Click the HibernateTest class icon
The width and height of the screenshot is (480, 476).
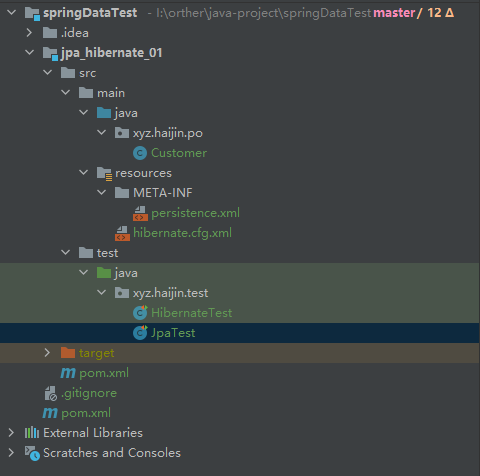pyautogui.click(x=140, y=313)
